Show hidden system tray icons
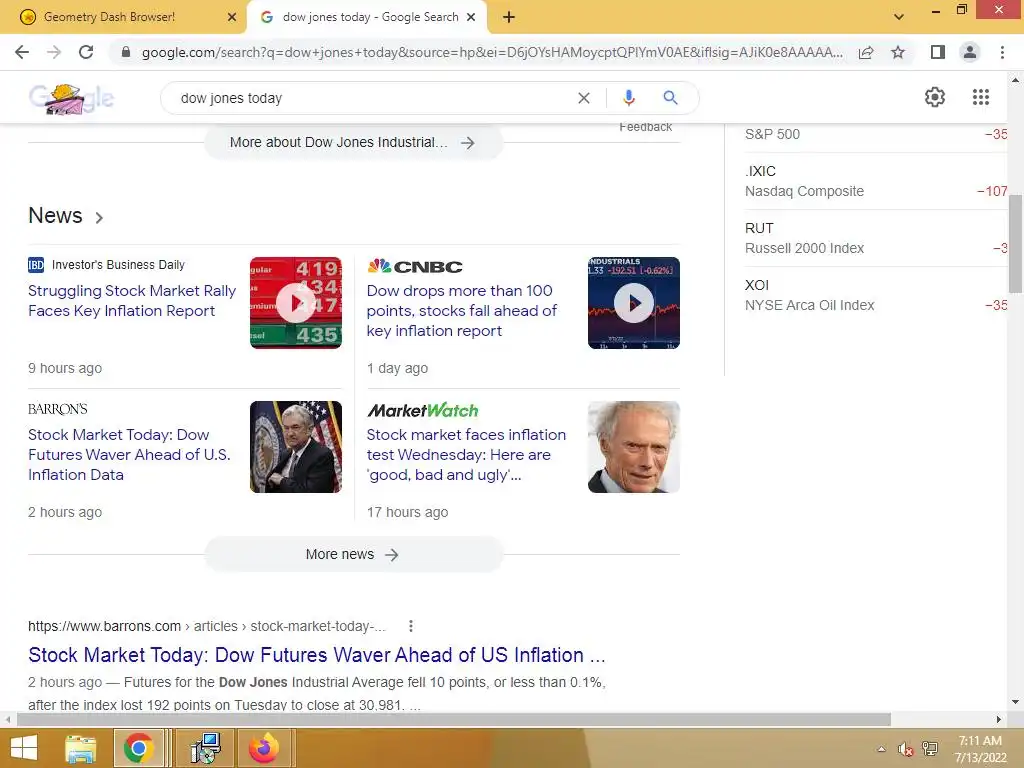This screenshot has height=768, width=1024. (881, 749)
